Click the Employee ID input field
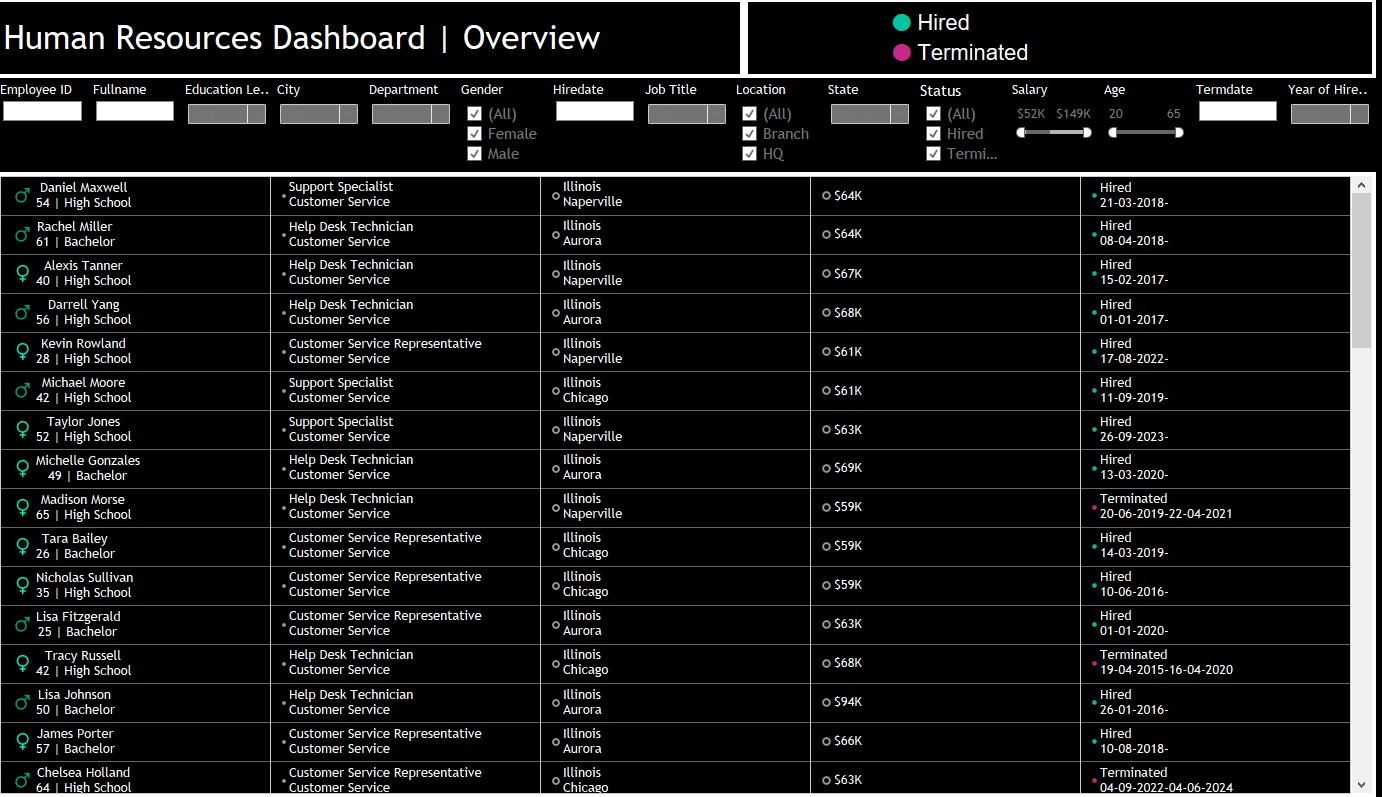 tap(42, 111)
